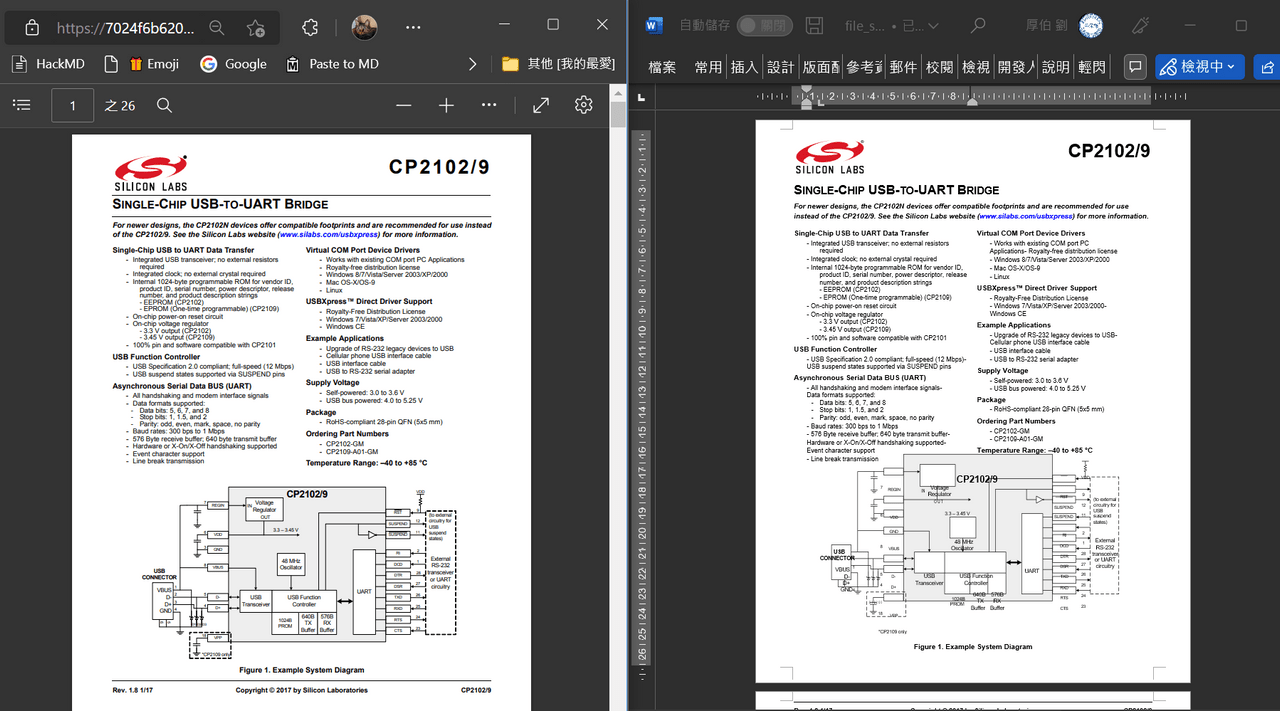Open the 檔案 tab in Word

pos(662,67)
